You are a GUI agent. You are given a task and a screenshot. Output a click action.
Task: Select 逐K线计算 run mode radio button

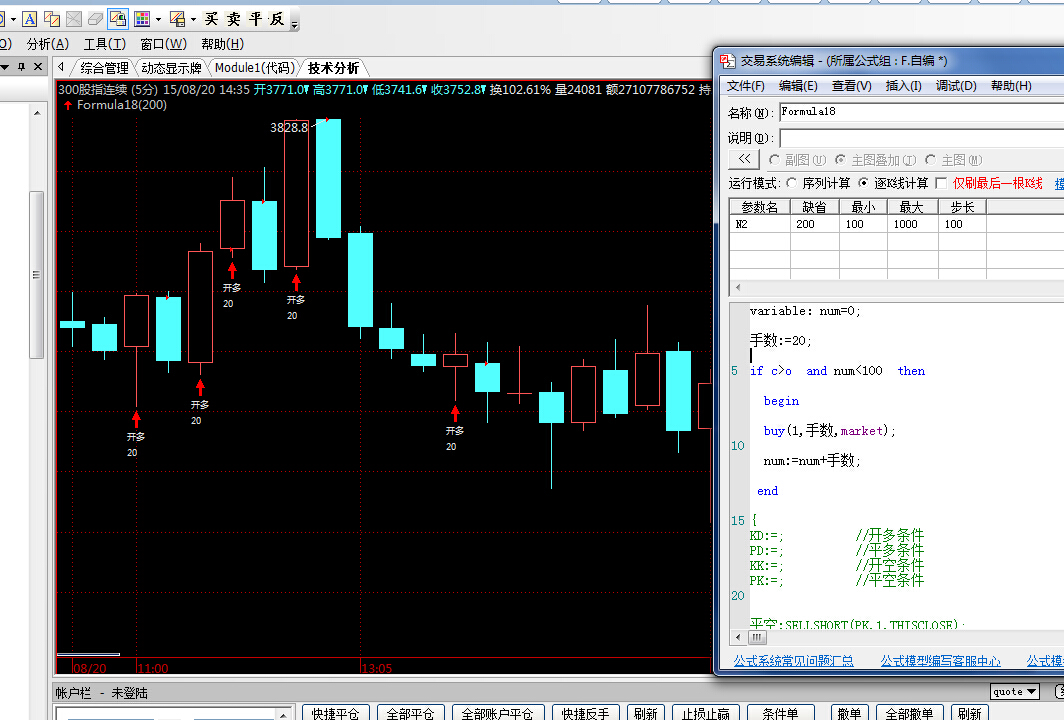pos(865,183)
